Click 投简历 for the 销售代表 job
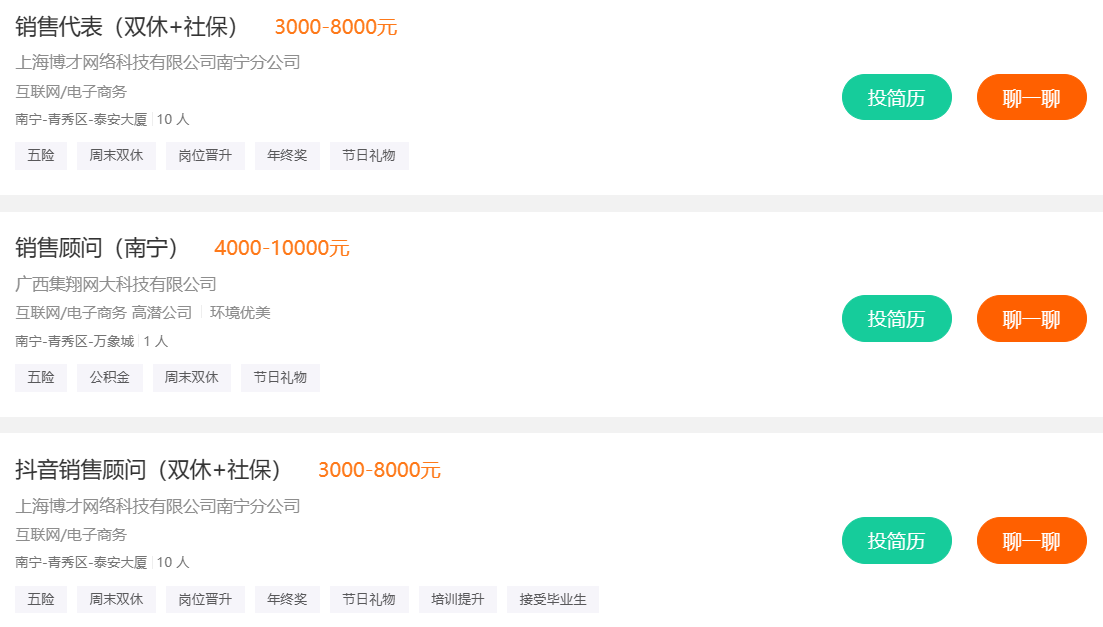Screen dimensions: 1103x627 pos(896,97)
